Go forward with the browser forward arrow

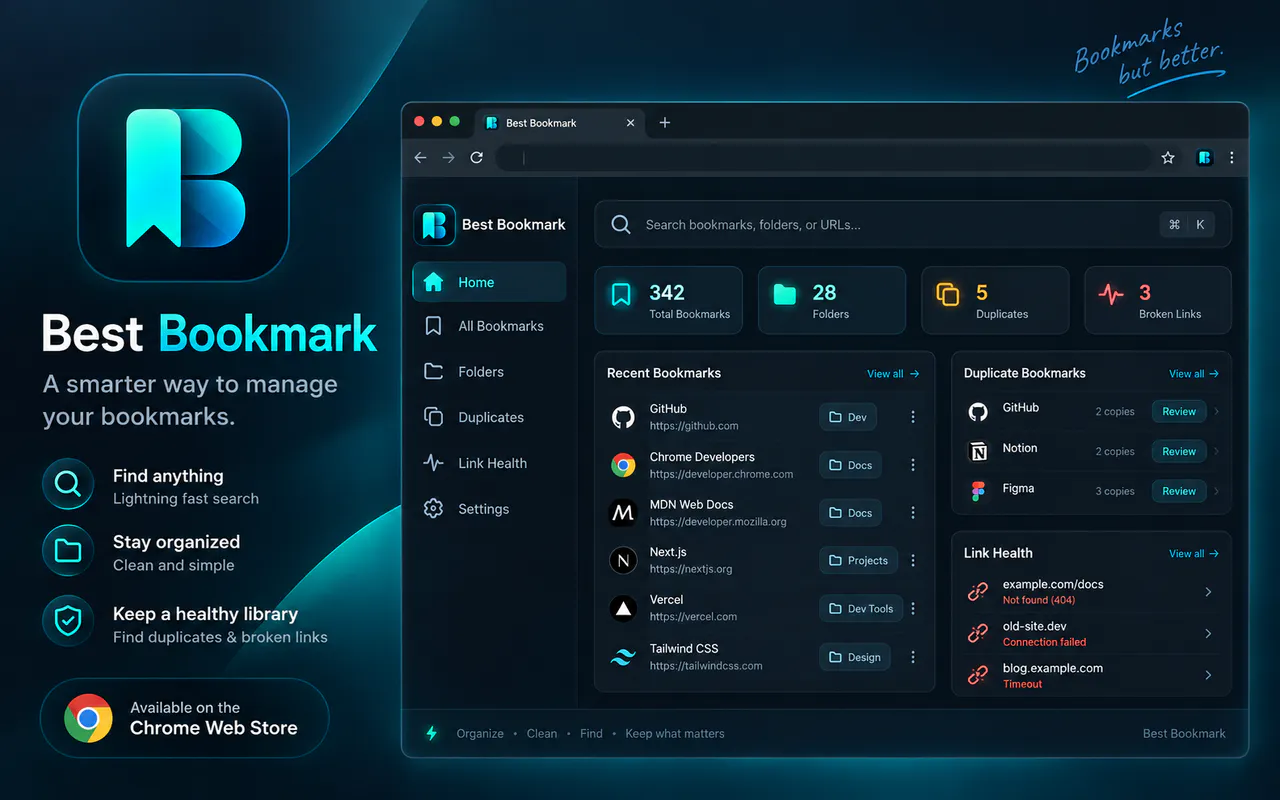pyautogui.click(x=448, y=157)
